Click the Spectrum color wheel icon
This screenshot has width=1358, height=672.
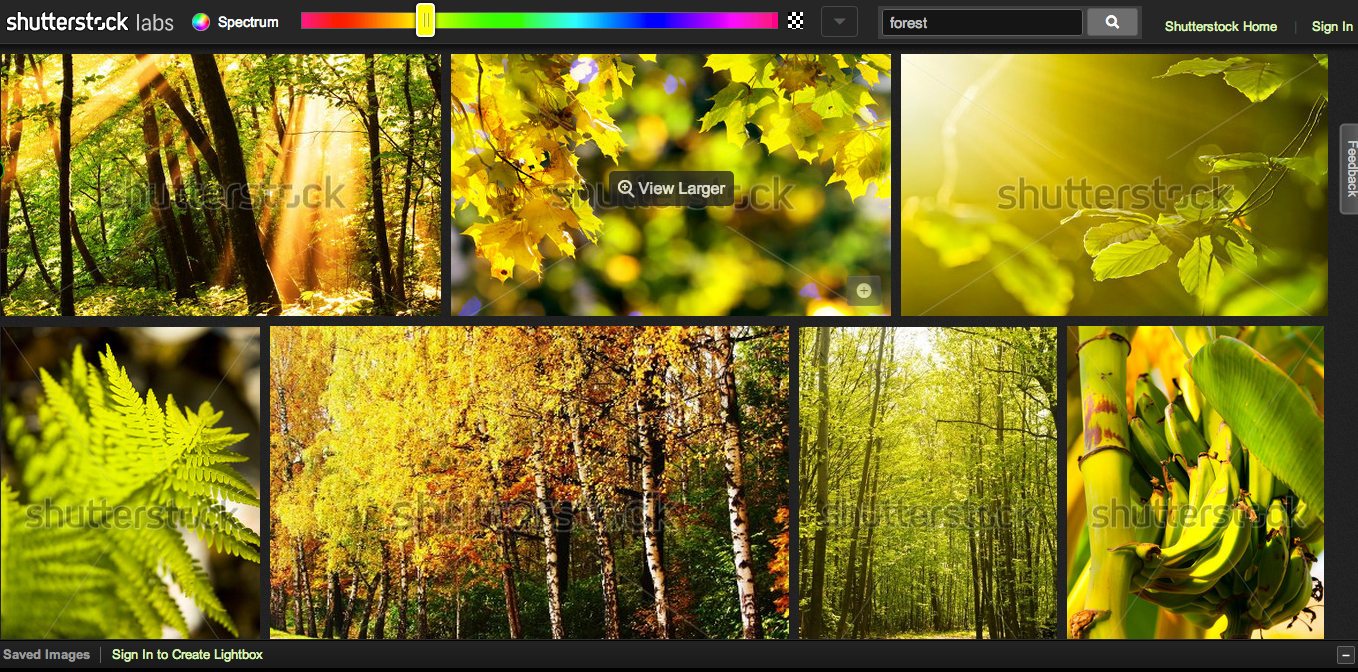point(201,22)
